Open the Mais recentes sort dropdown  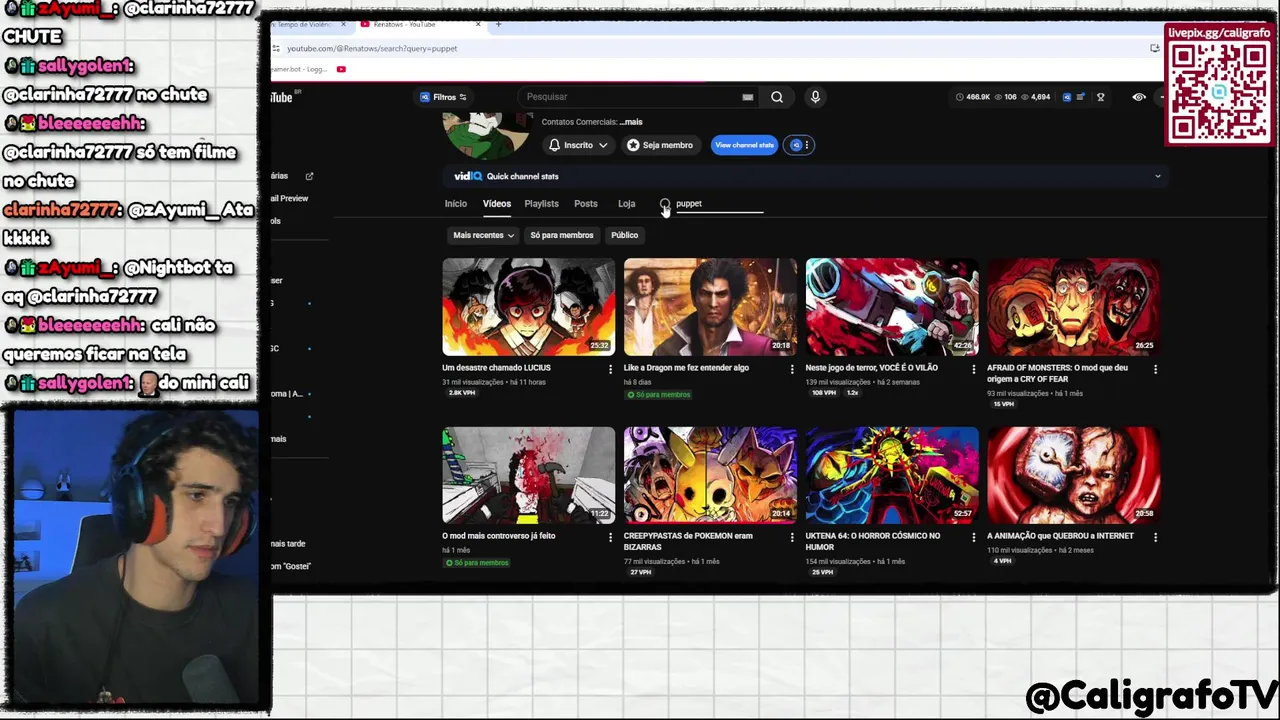coord(483,235)
